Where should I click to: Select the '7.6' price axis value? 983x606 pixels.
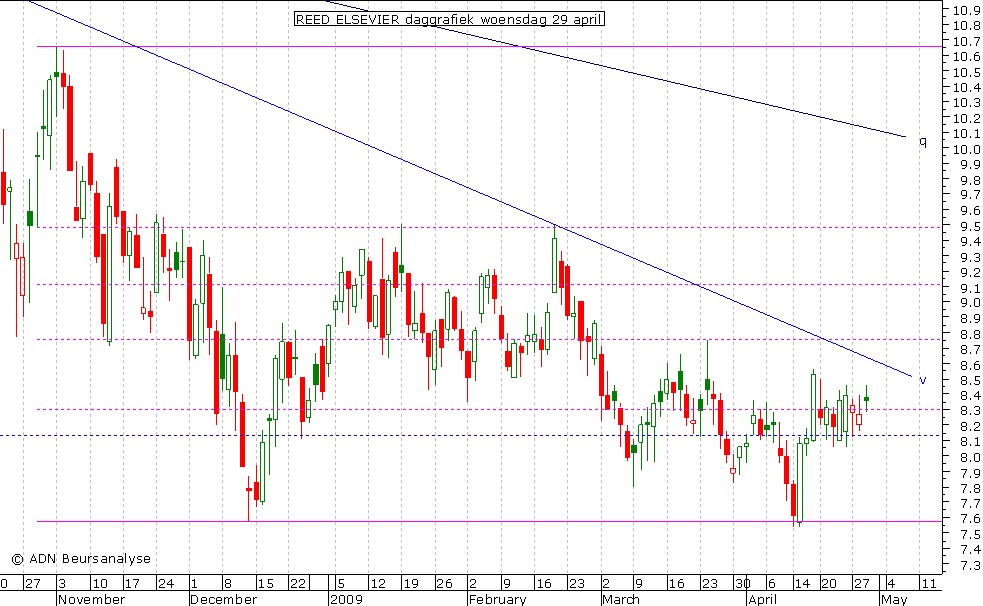point(969,519)
